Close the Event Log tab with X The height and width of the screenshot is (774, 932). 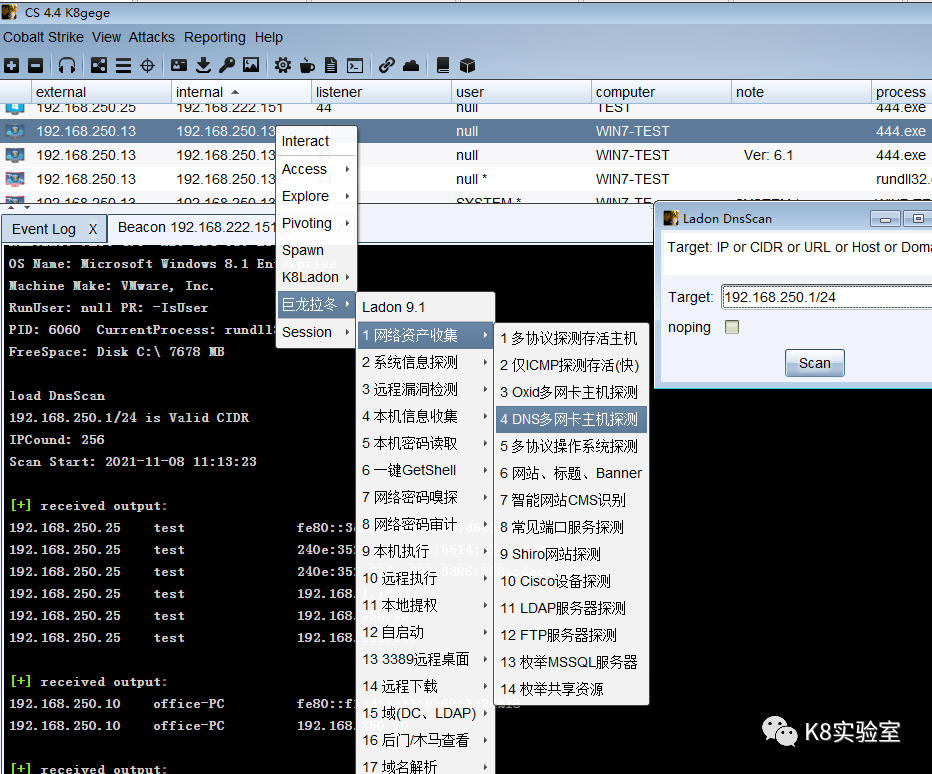point(93,229)
